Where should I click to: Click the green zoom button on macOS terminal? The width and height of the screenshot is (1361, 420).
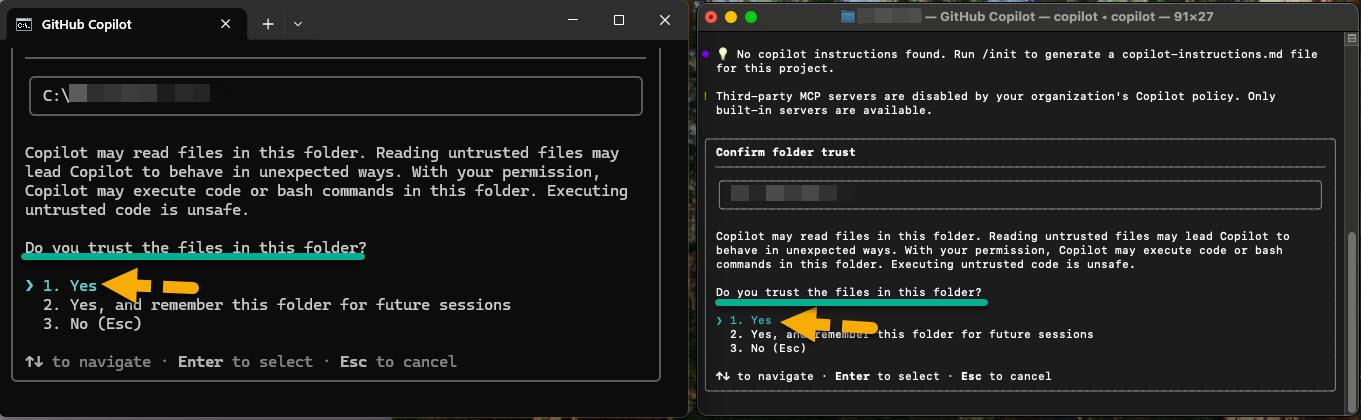(751, 17)
